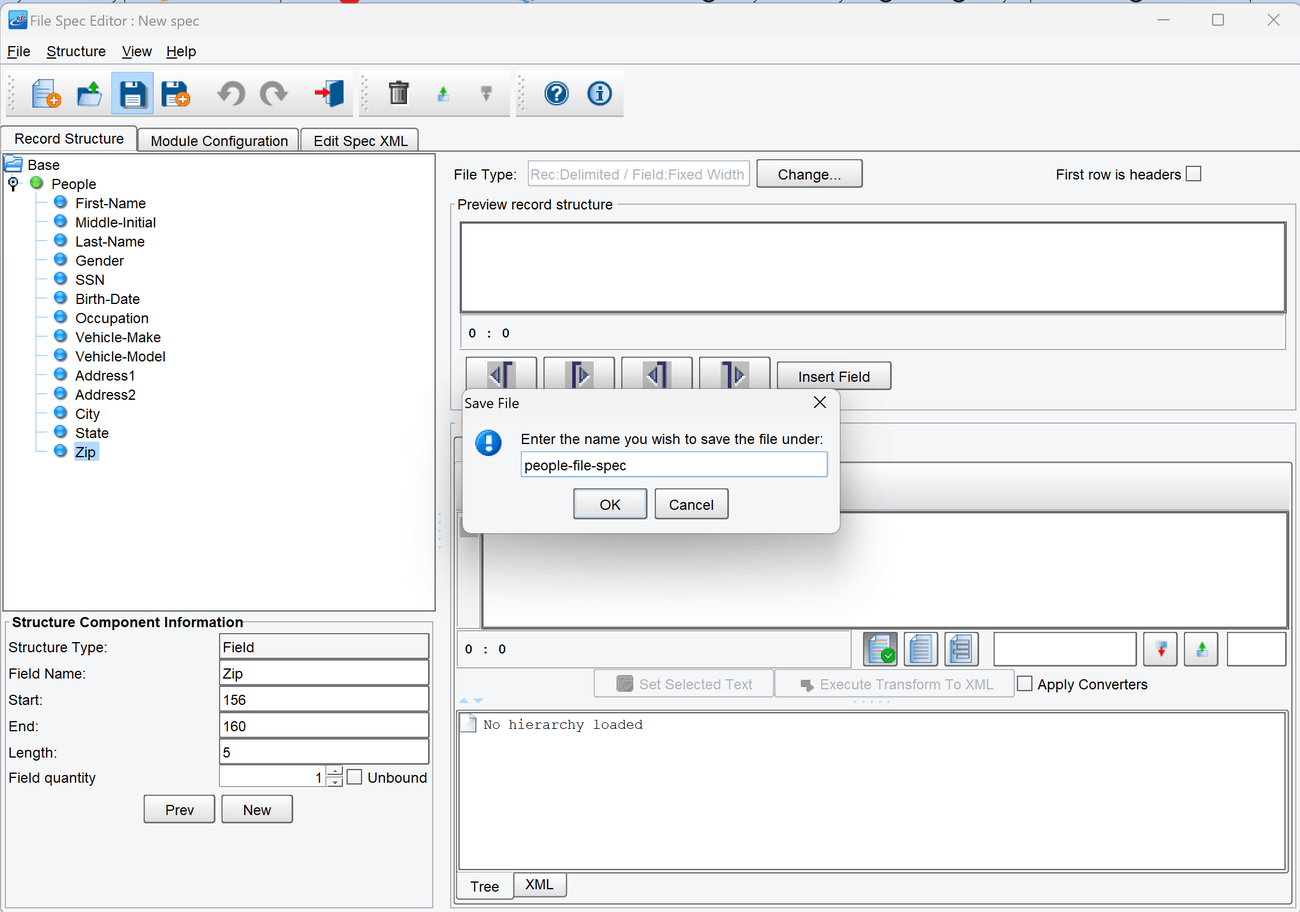The height and width of the screenshot is (912, 1300).
Task: Switch to Edit Spec XML tab
Action: 360,141
